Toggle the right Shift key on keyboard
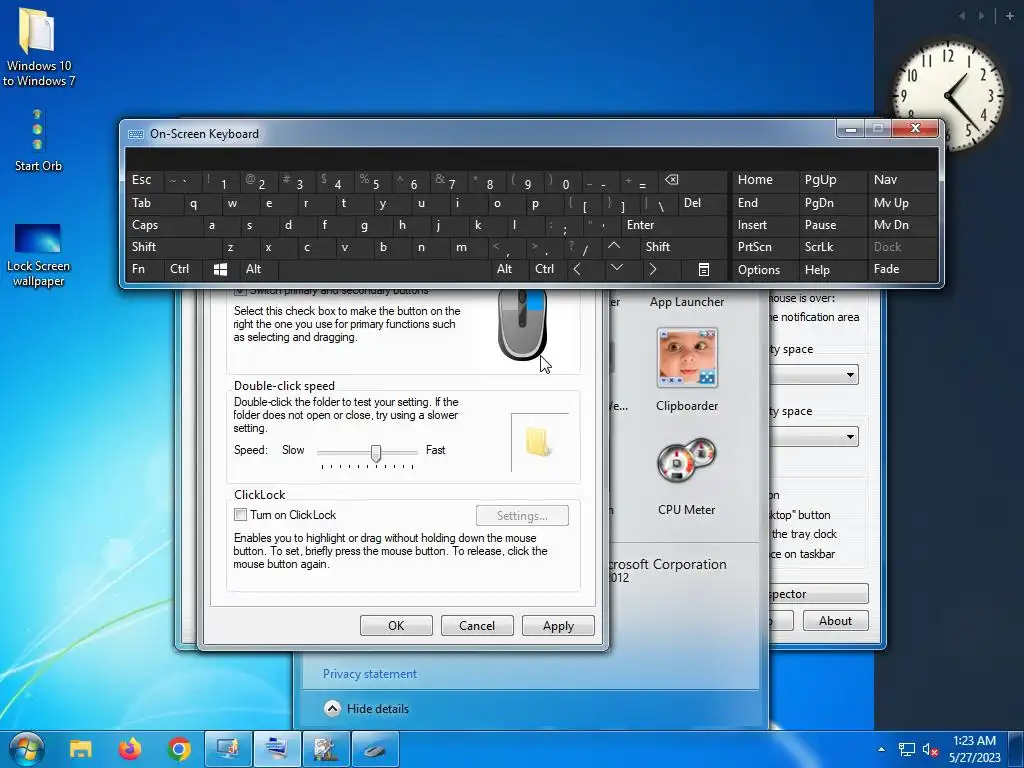1024x768 pixels. click(683, 247)
